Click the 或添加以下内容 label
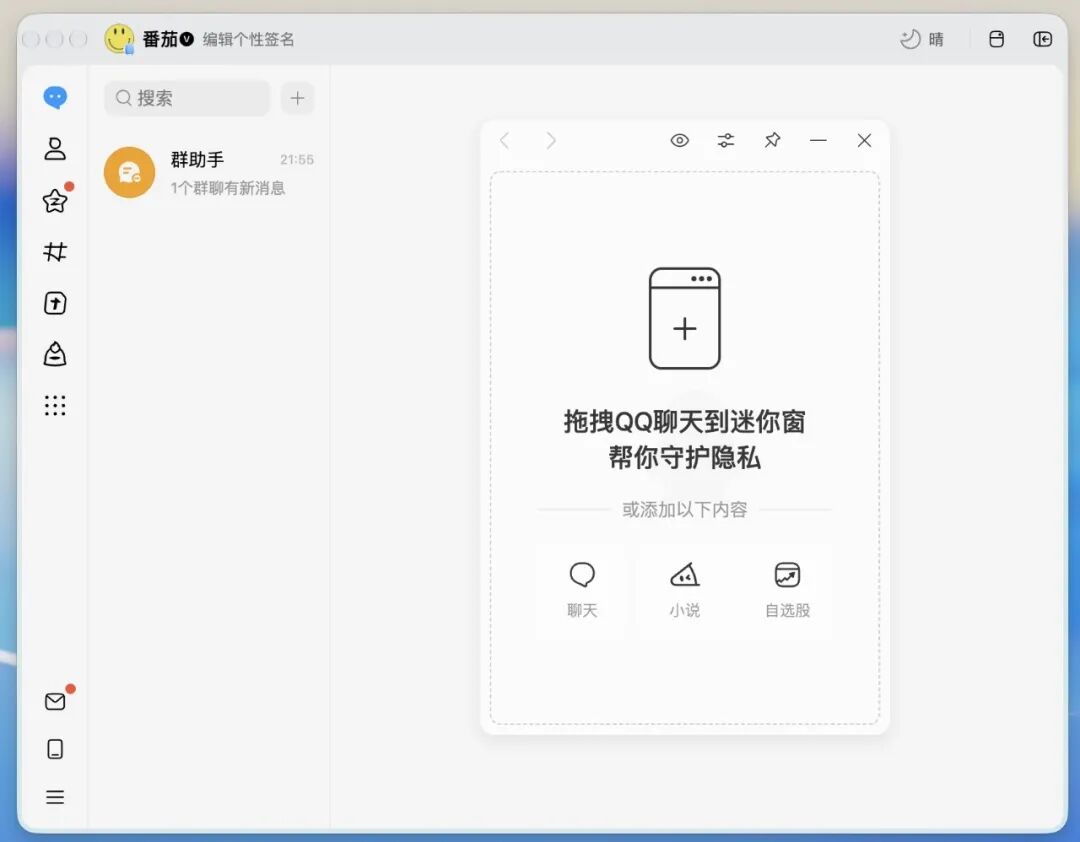The height and width of the screenshot is (842, 1080). coord(685,509)
